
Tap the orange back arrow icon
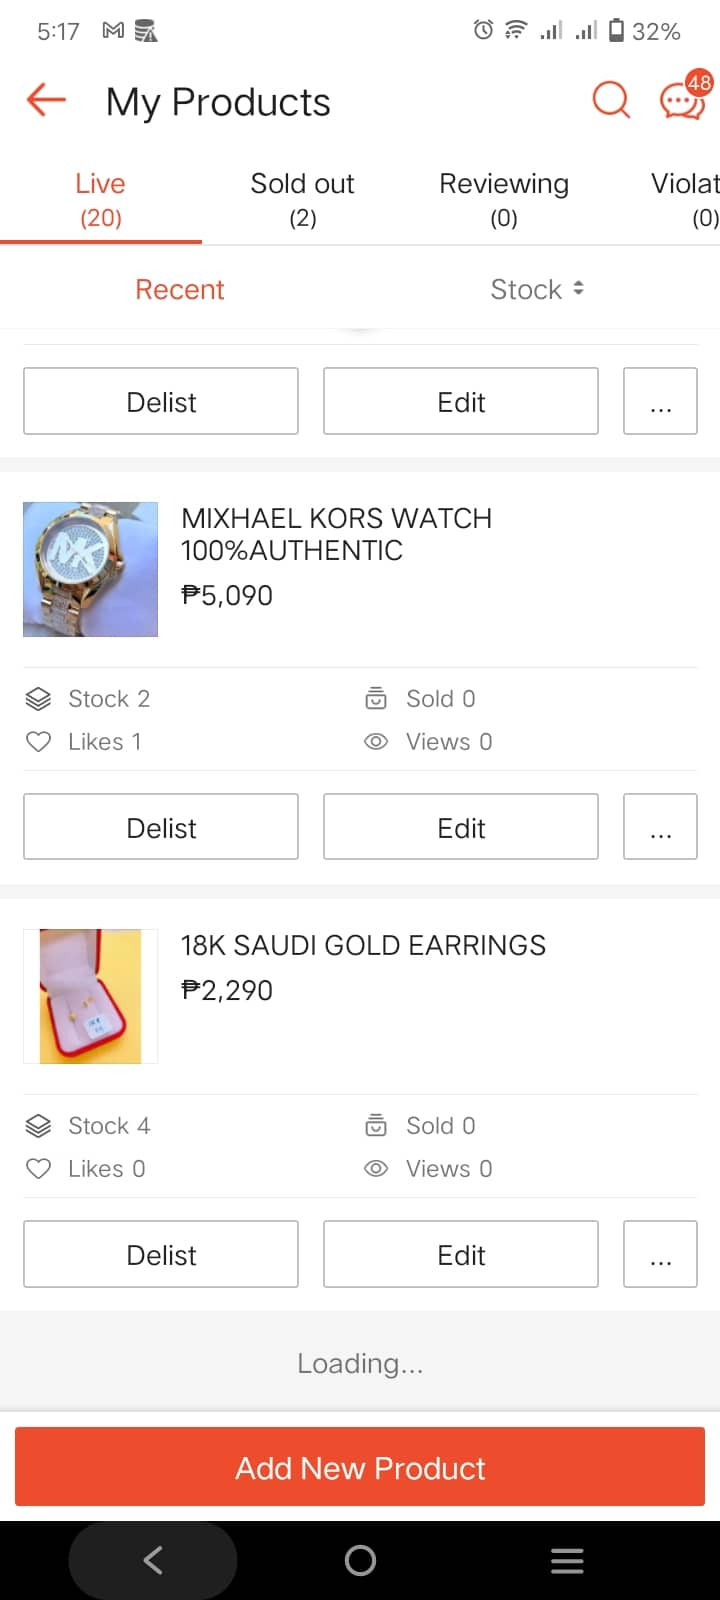pos(46,100)
